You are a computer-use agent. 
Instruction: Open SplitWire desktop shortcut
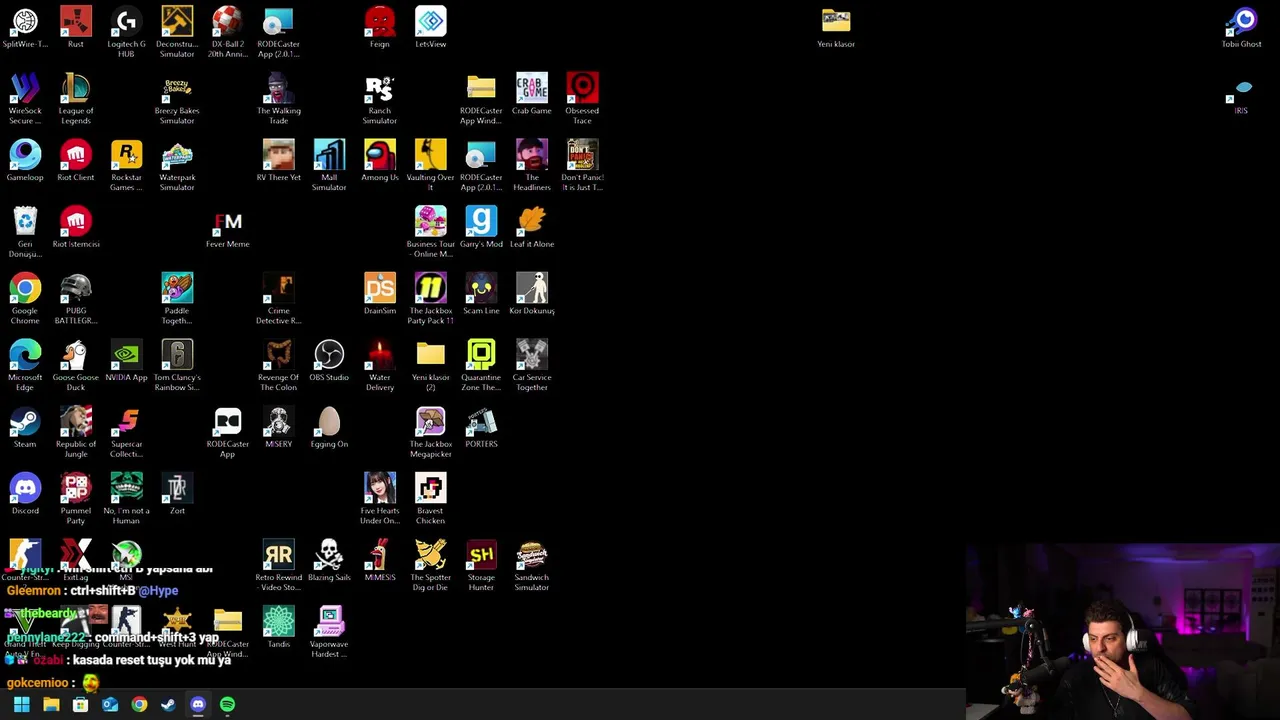coord(25,27)
